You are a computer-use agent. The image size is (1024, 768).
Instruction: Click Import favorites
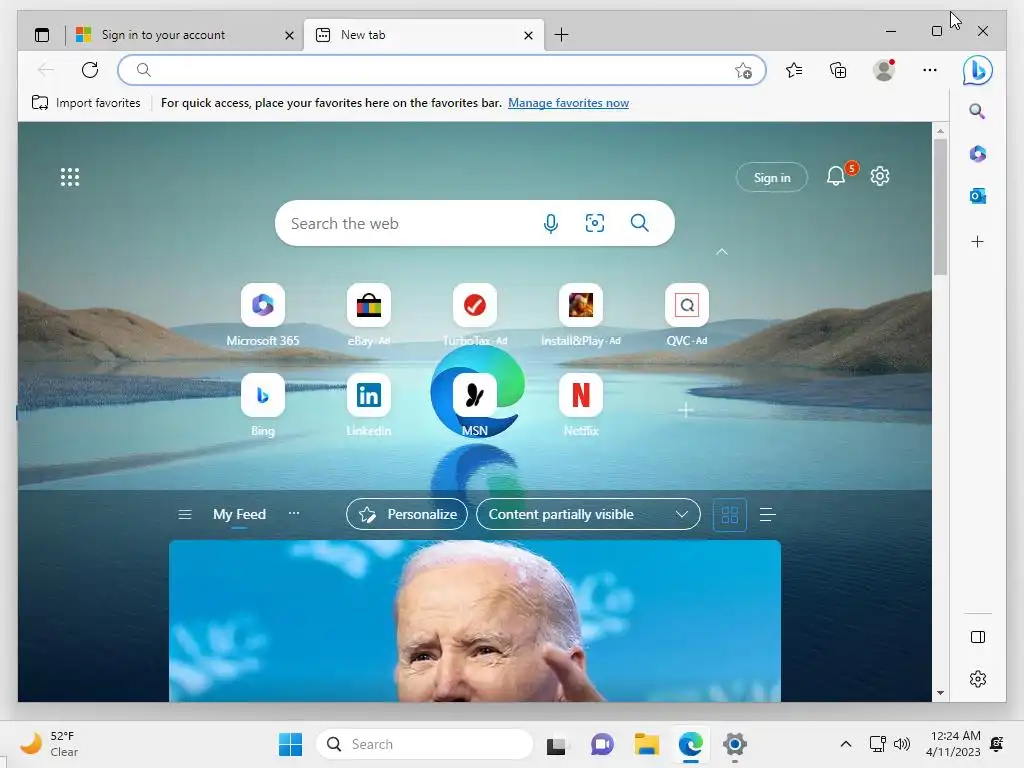(x=86, y=103)
